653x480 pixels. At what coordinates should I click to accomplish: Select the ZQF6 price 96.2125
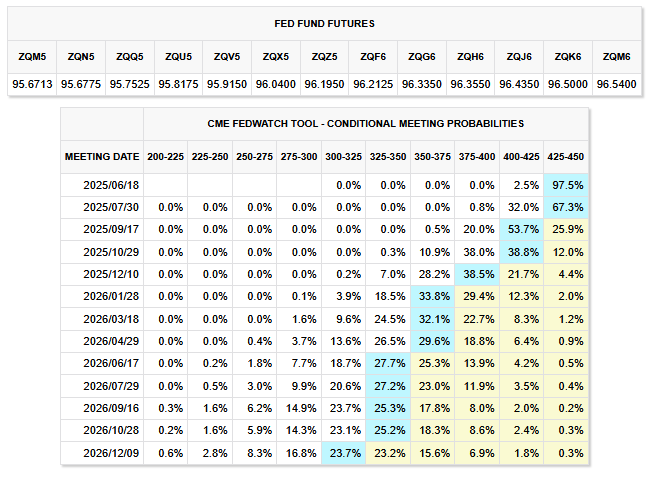pyautogui.click(x=372, y=85)
